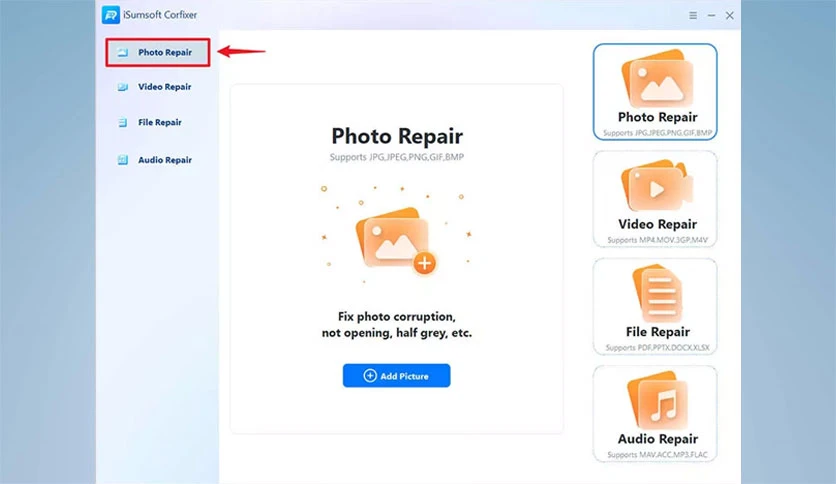Select Photo Repair in the sidebar

(x=158, y=52)
